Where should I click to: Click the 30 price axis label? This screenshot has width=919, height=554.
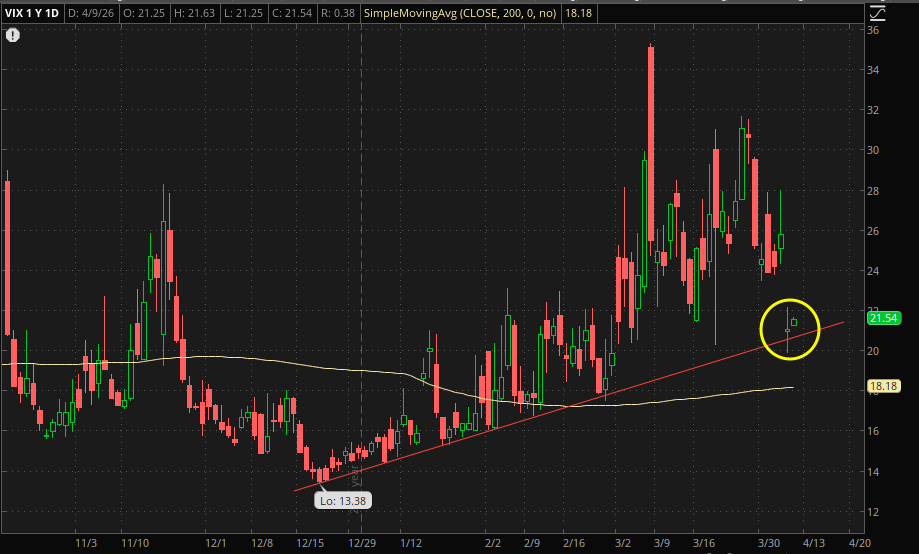[873, 150]
